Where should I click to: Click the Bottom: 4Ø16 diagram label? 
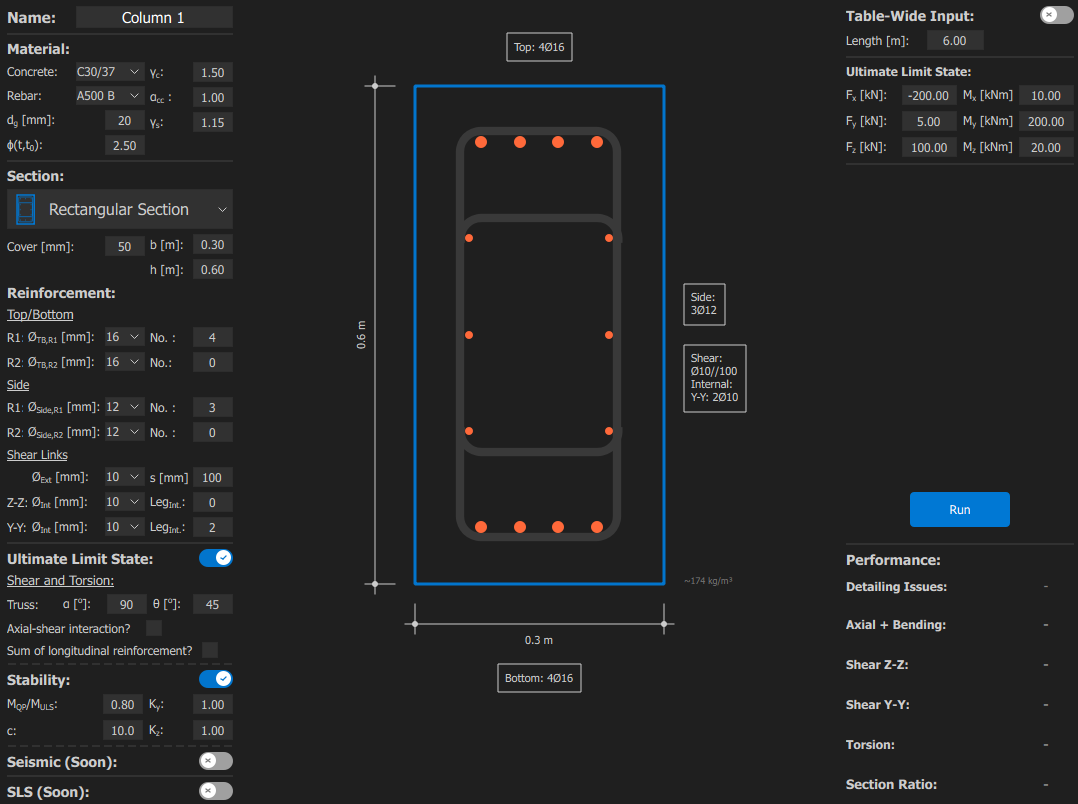539,678
